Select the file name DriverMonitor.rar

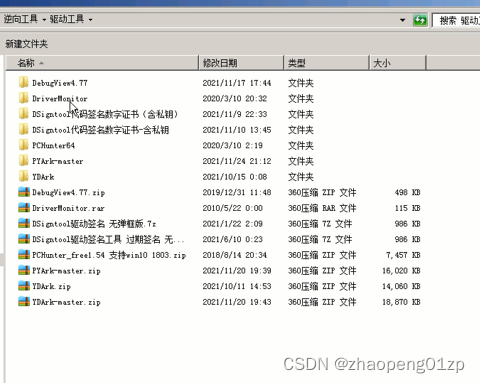point(68,208)
